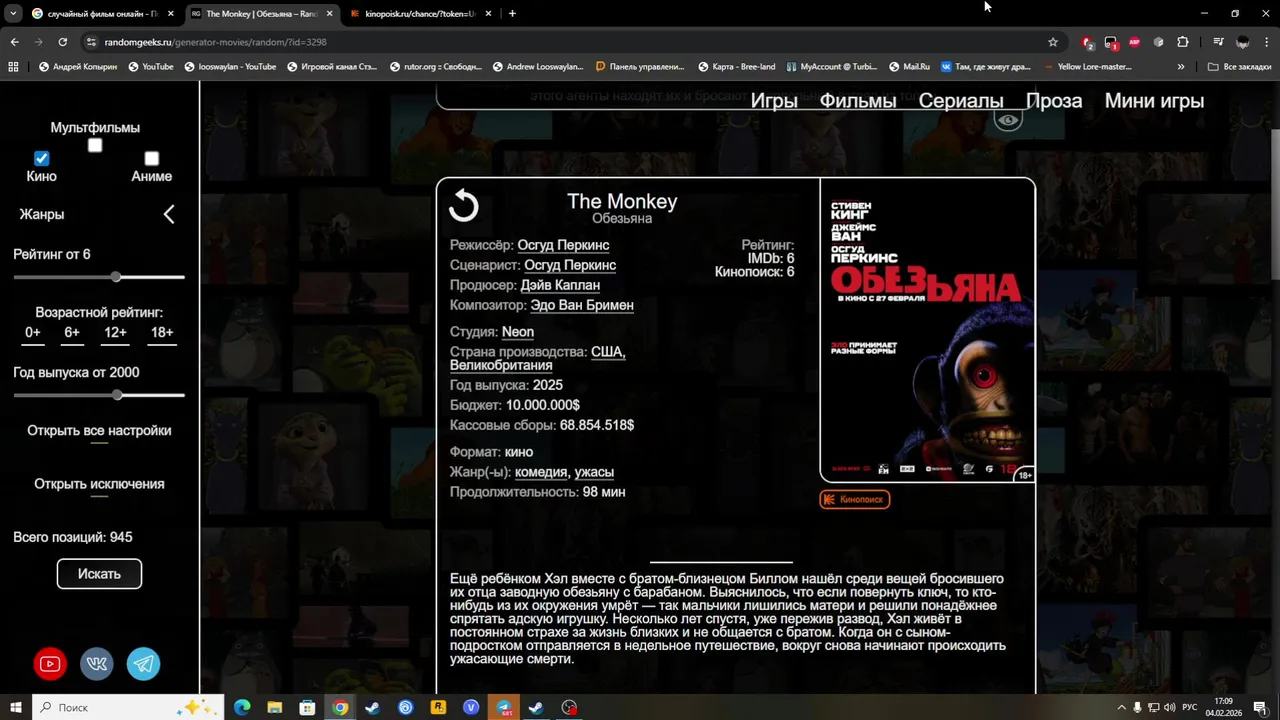This screenshot has width=1280, height=720.
Task: Open the Chrome extensions puzzle icon
Action: coord(1183,42)
